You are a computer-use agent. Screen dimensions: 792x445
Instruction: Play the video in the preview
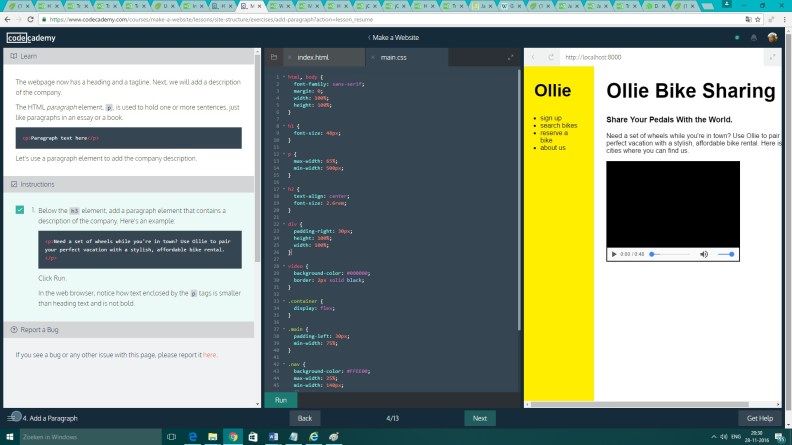[613, 254]
